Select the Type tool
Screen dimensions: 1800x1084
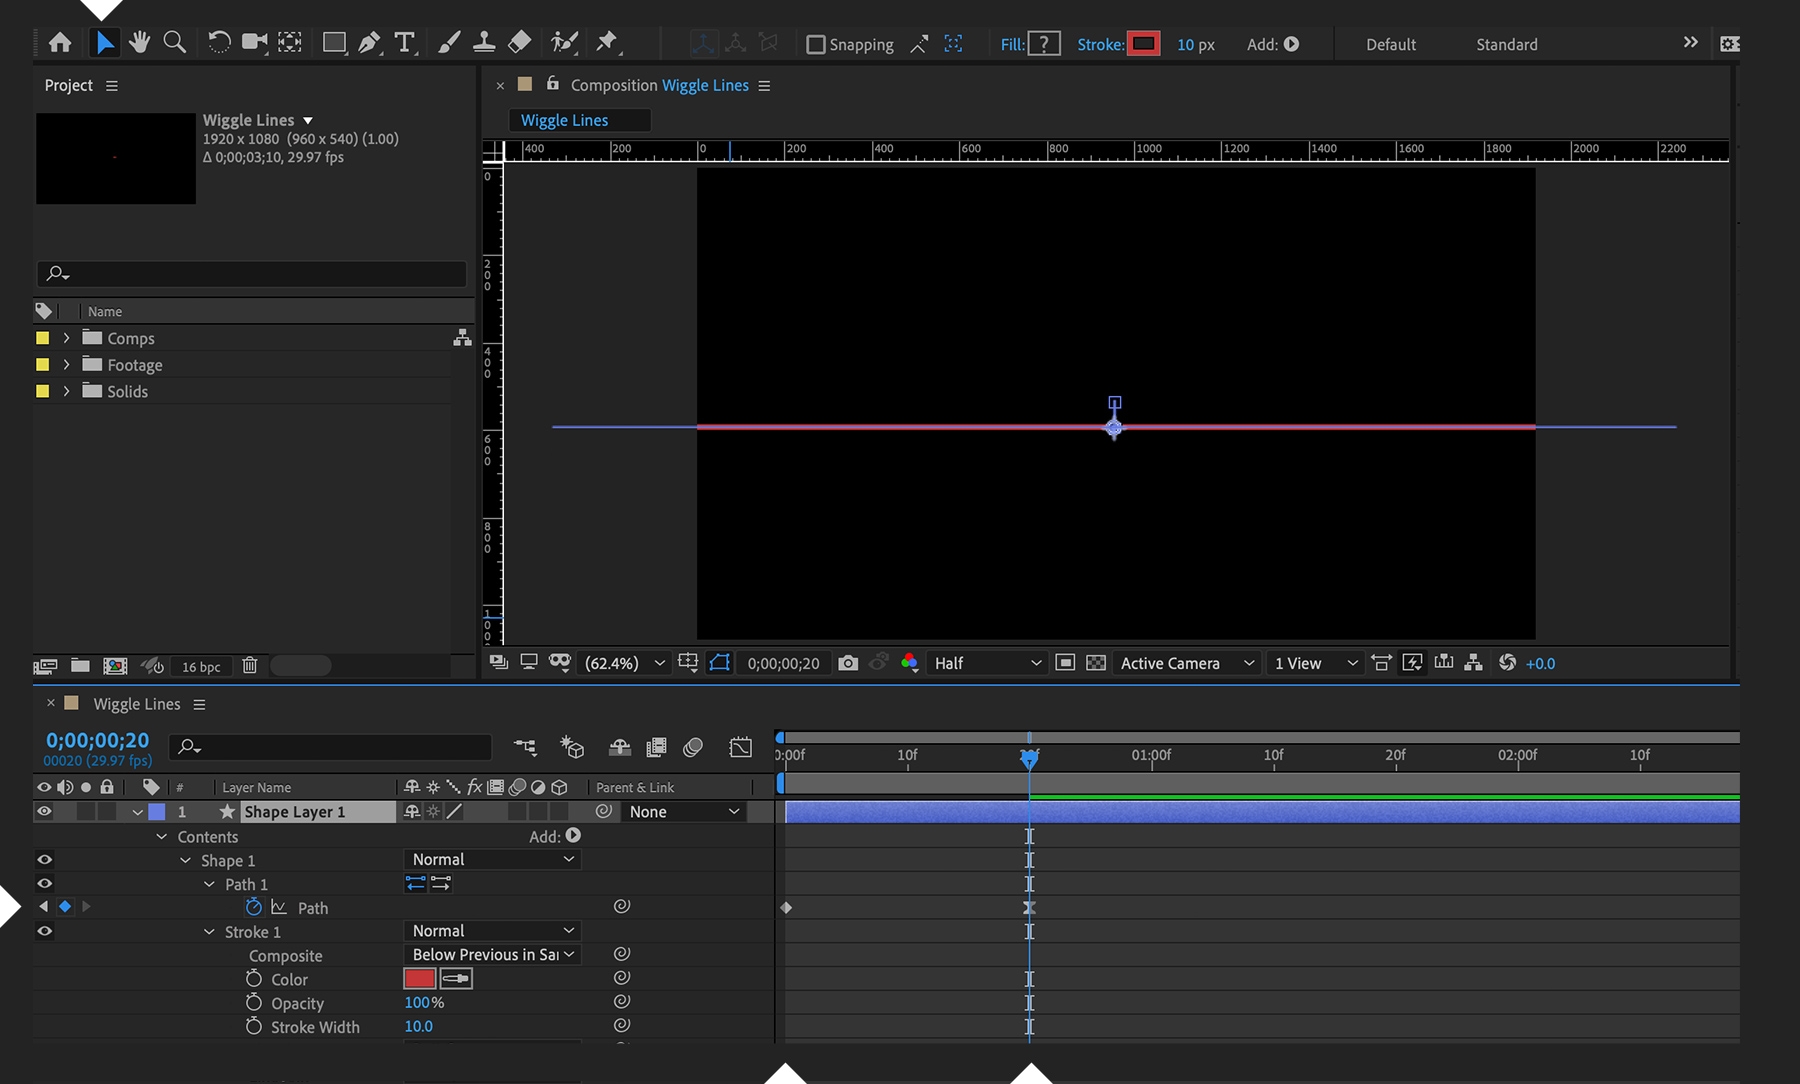click(x=404, y=42)
